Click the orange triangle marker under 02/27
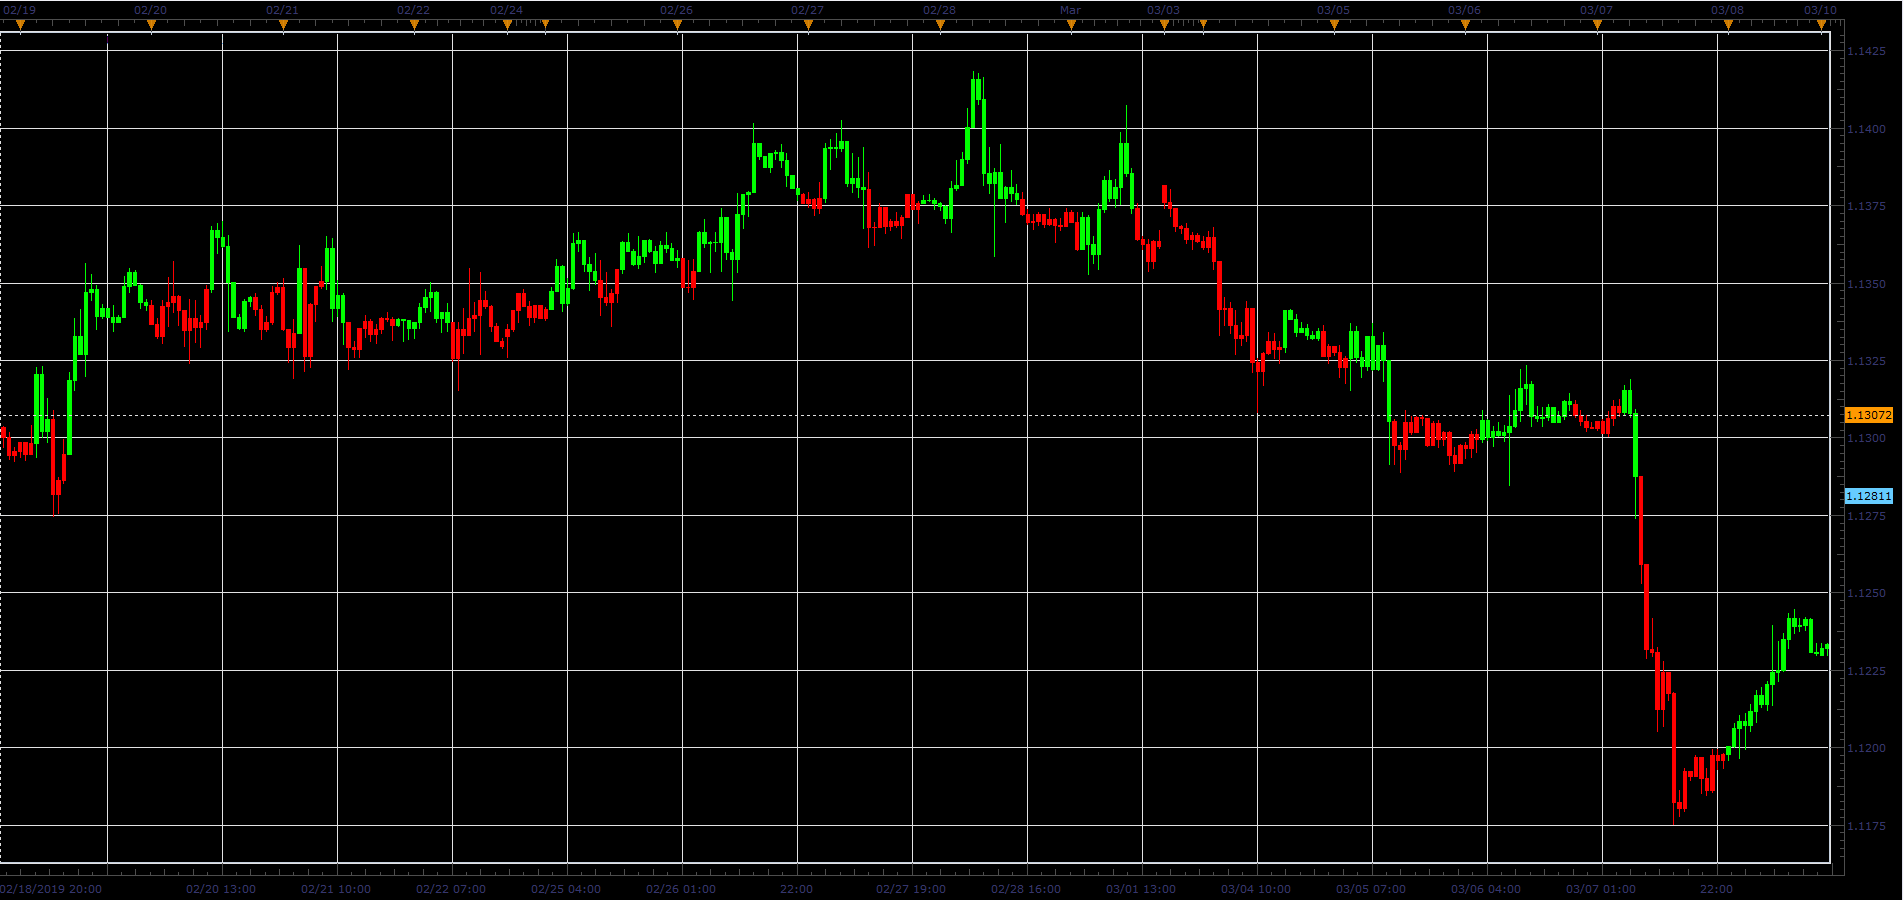 (x=808, y=26)
